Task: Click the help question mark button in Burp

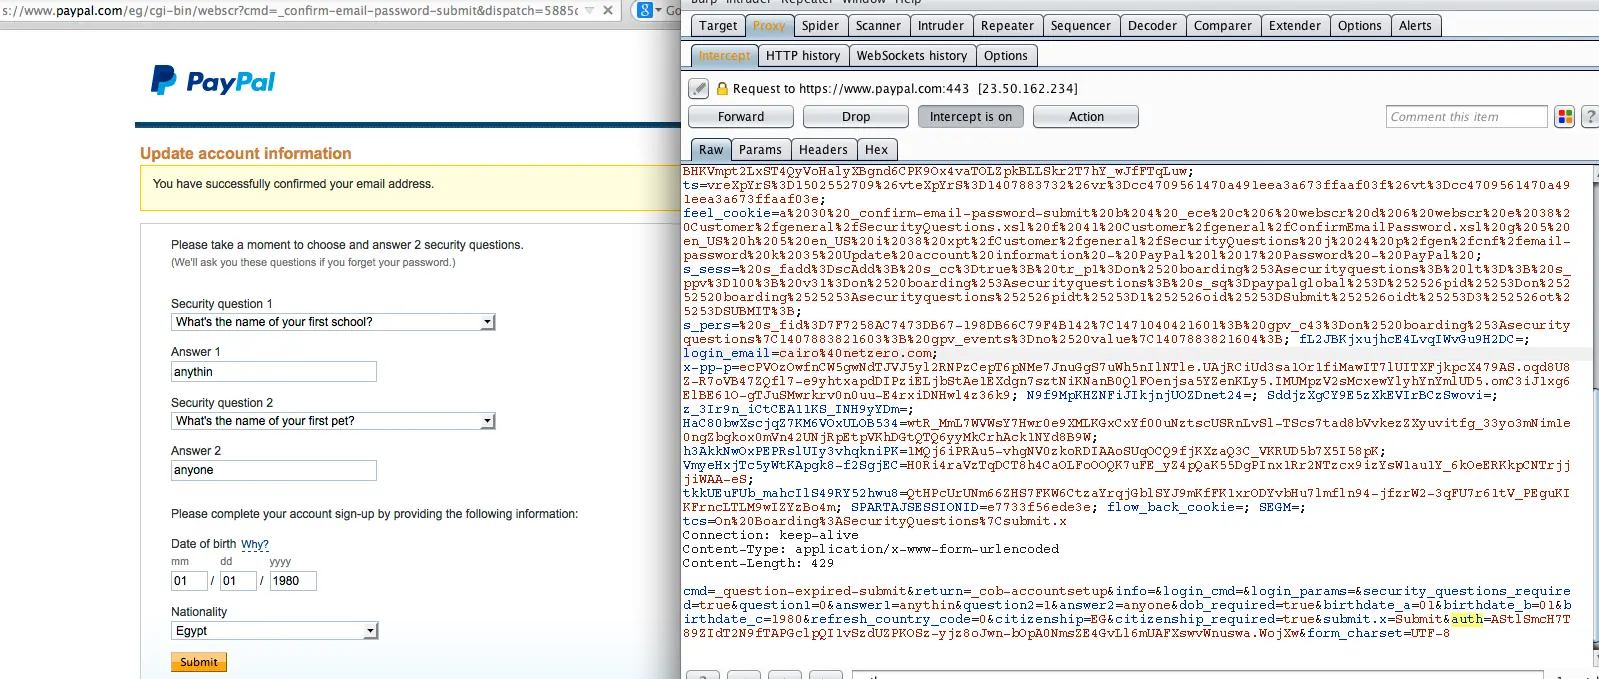Action: 1590,117
